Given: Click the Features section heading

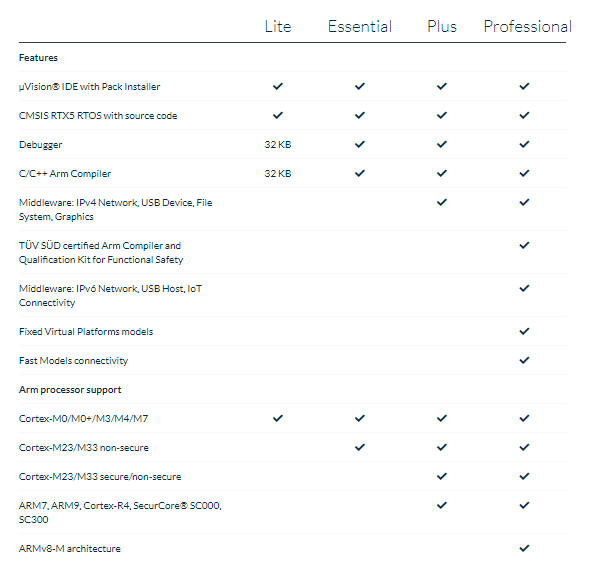Looking at the screenshot, I should pos(38,58).
